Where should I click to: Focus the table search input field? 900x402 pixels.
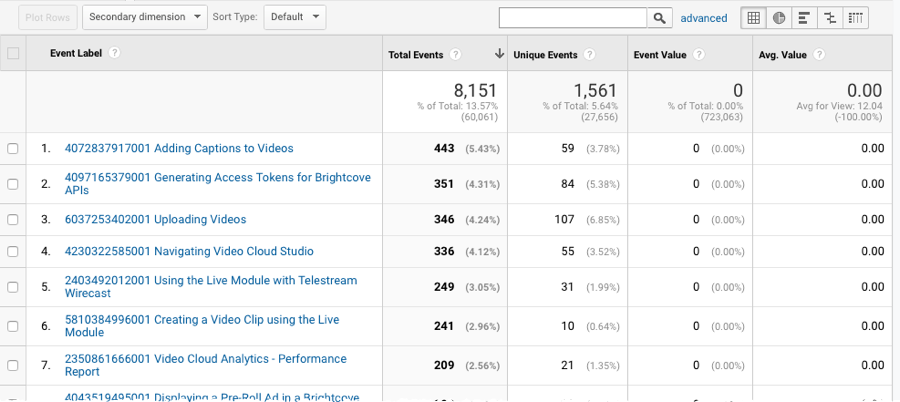(x=572, y=18)
